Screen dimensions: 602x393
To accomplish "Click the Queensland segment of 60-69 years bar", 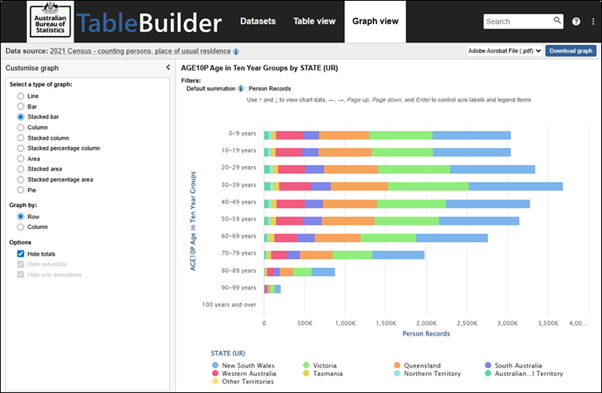I will 338,238.
